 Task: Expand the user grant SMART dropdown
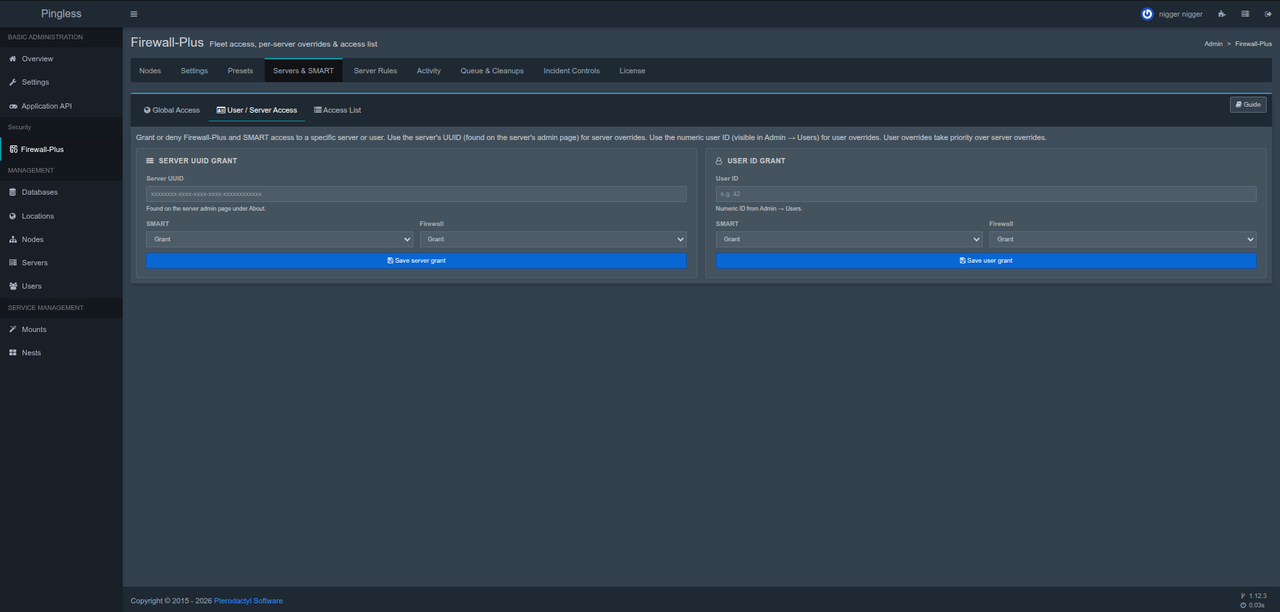click(849, 239)
